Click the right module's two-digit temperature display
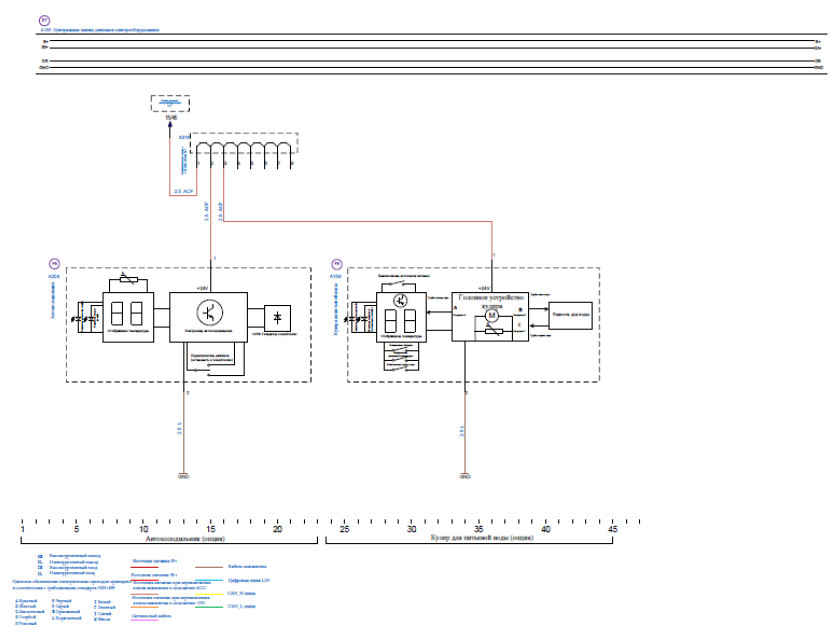 [400, 322]
